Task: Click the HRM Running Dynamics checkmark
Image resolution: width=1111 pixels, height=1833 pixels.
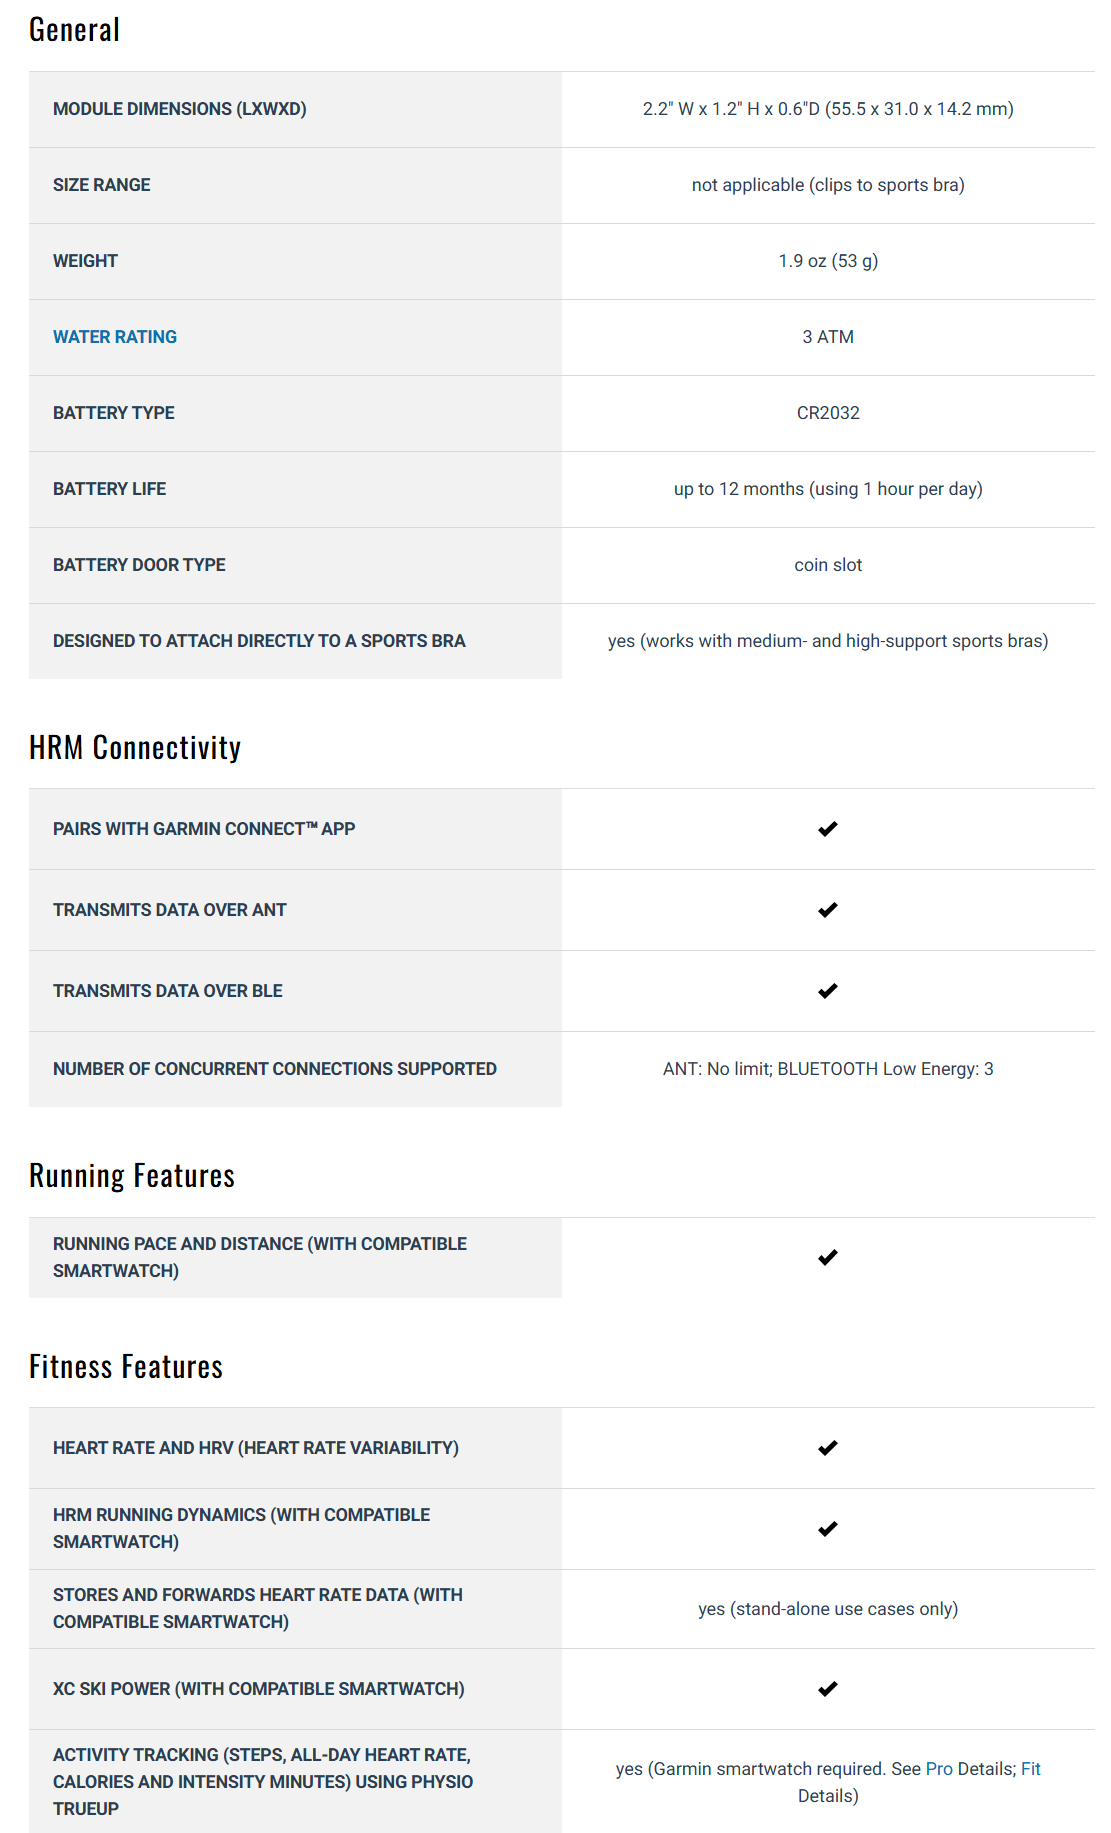Action: (827, 1529)
